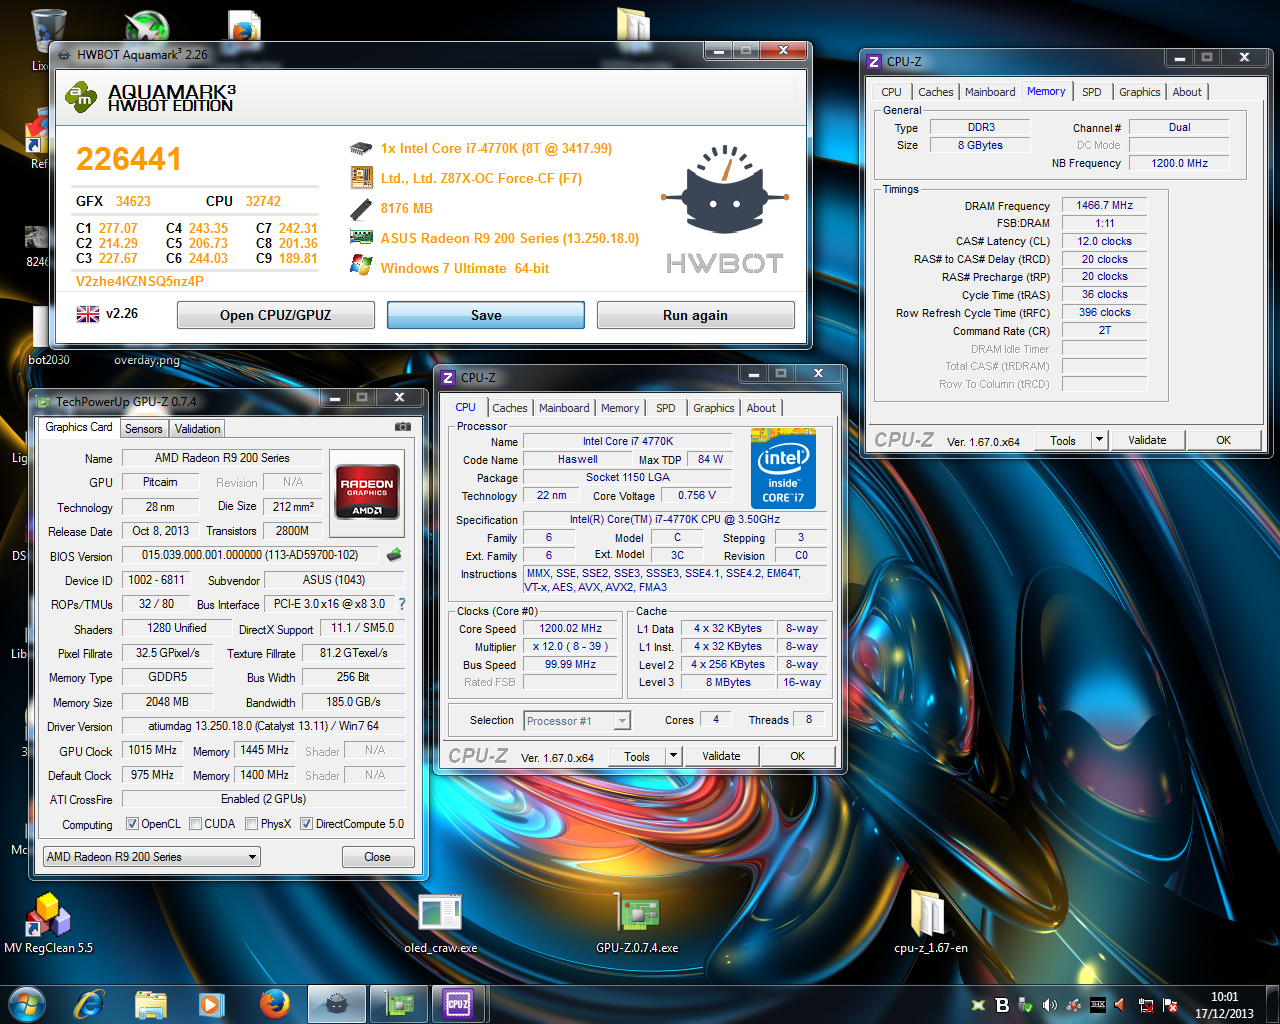Open Windows Media Player from the taskbar
Image resolution: width=1280 pixels, height=1024 pixels.
211,1004
